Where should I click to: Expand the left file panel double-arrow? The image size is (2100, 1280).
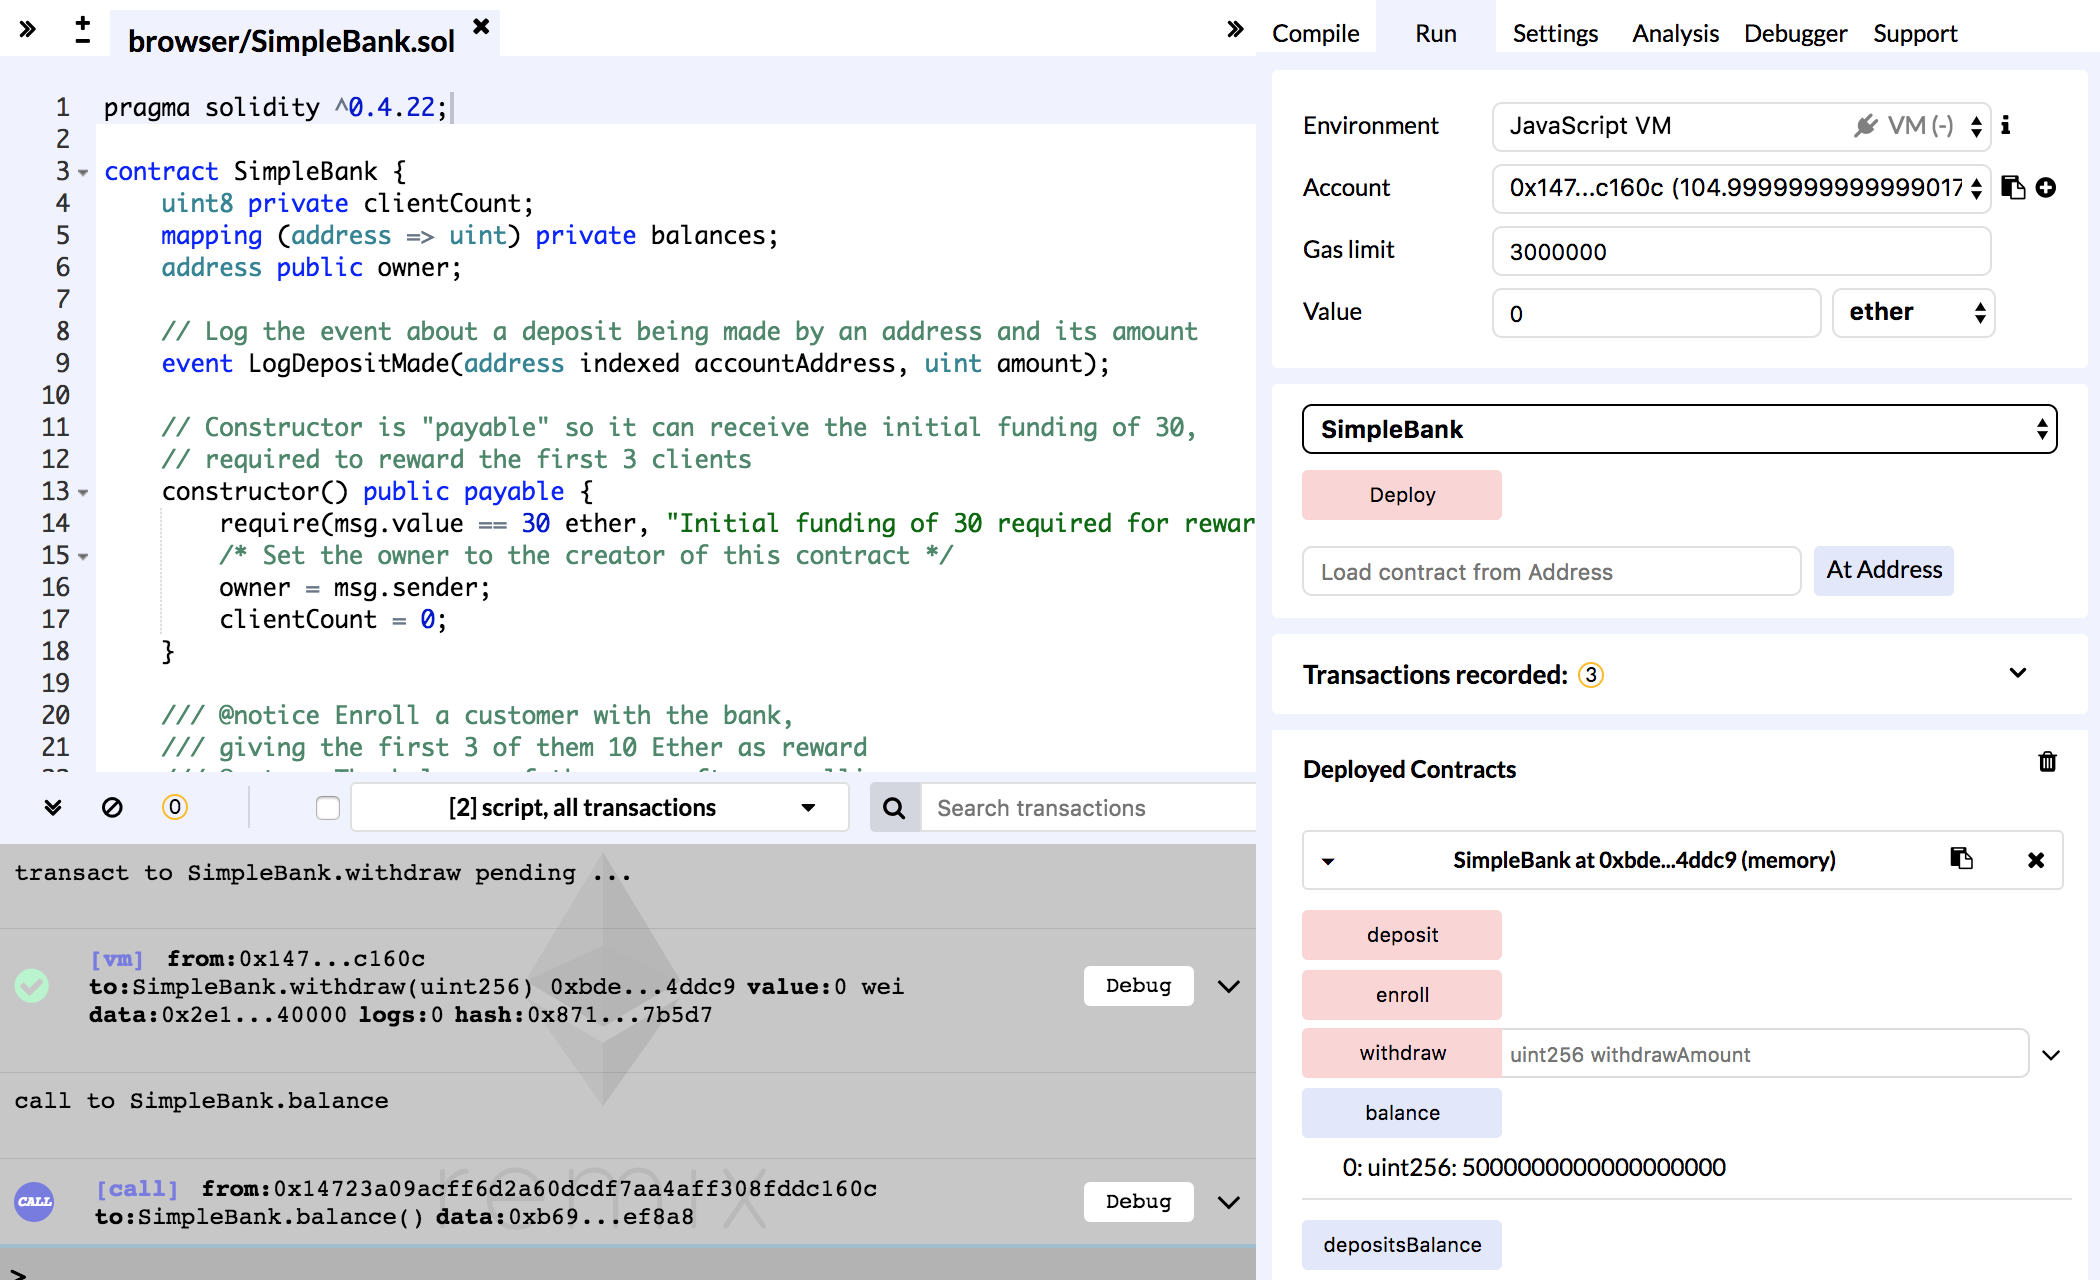[28, 30]
